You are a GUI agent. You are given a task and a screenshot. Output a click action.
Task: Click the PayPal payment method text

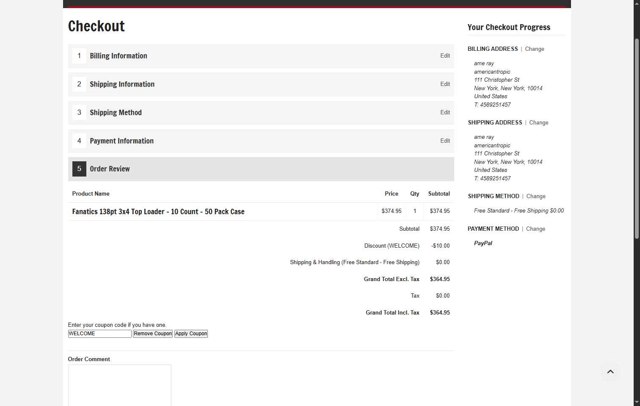click(x=483, y=243)
